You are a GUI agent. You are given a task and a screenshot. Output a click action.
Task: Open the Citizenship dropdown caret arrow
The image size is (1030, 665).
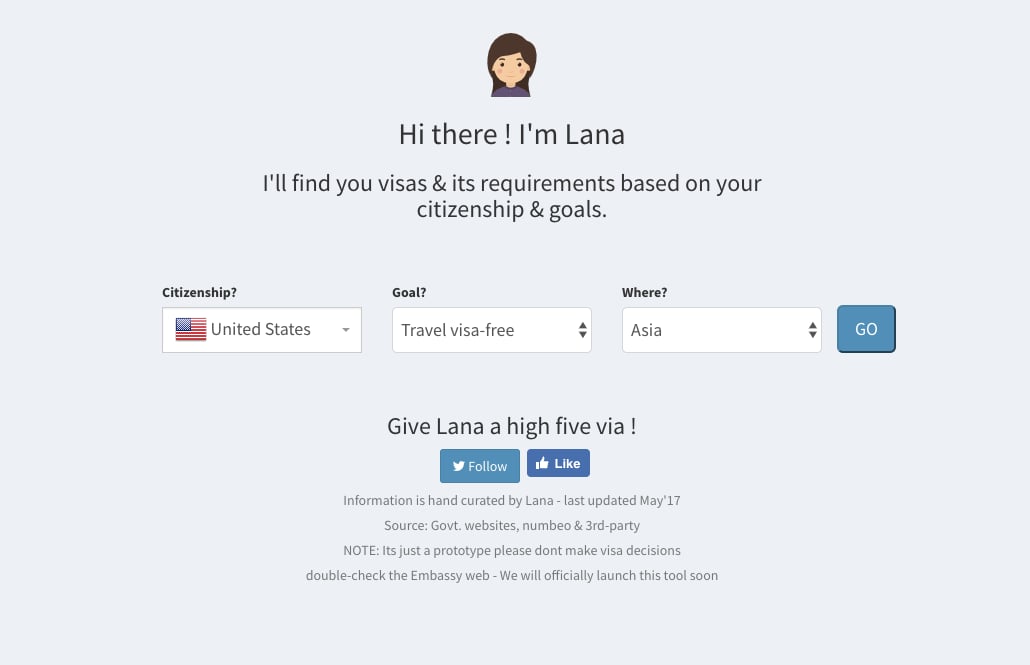pyautogui.click(x=346, y=330)
